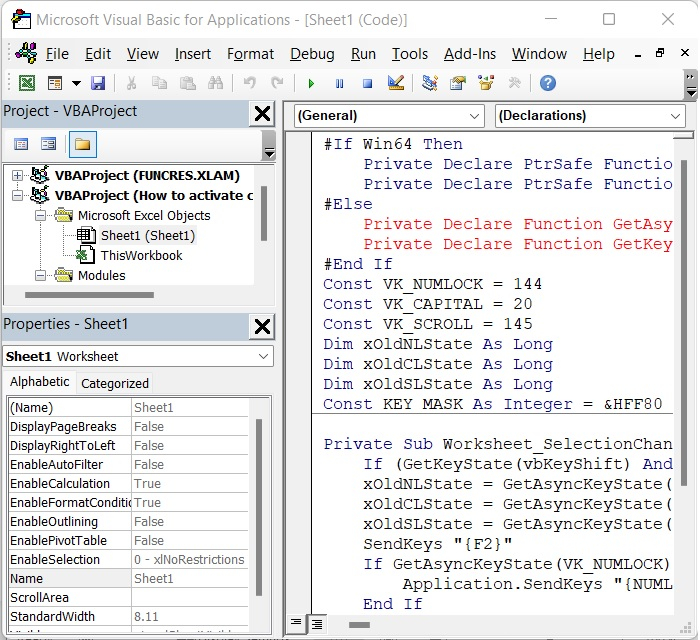This screenshot has height=640, width=700.
Task: Open the (Declarations) procedure dropdown
Action: coord(590,116)
